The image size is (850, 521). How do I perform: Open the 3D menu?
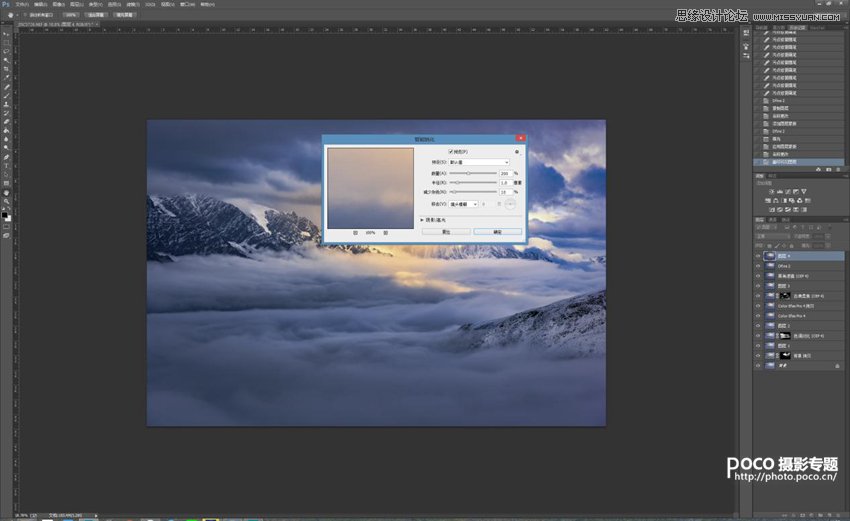(x=150, y=4)
